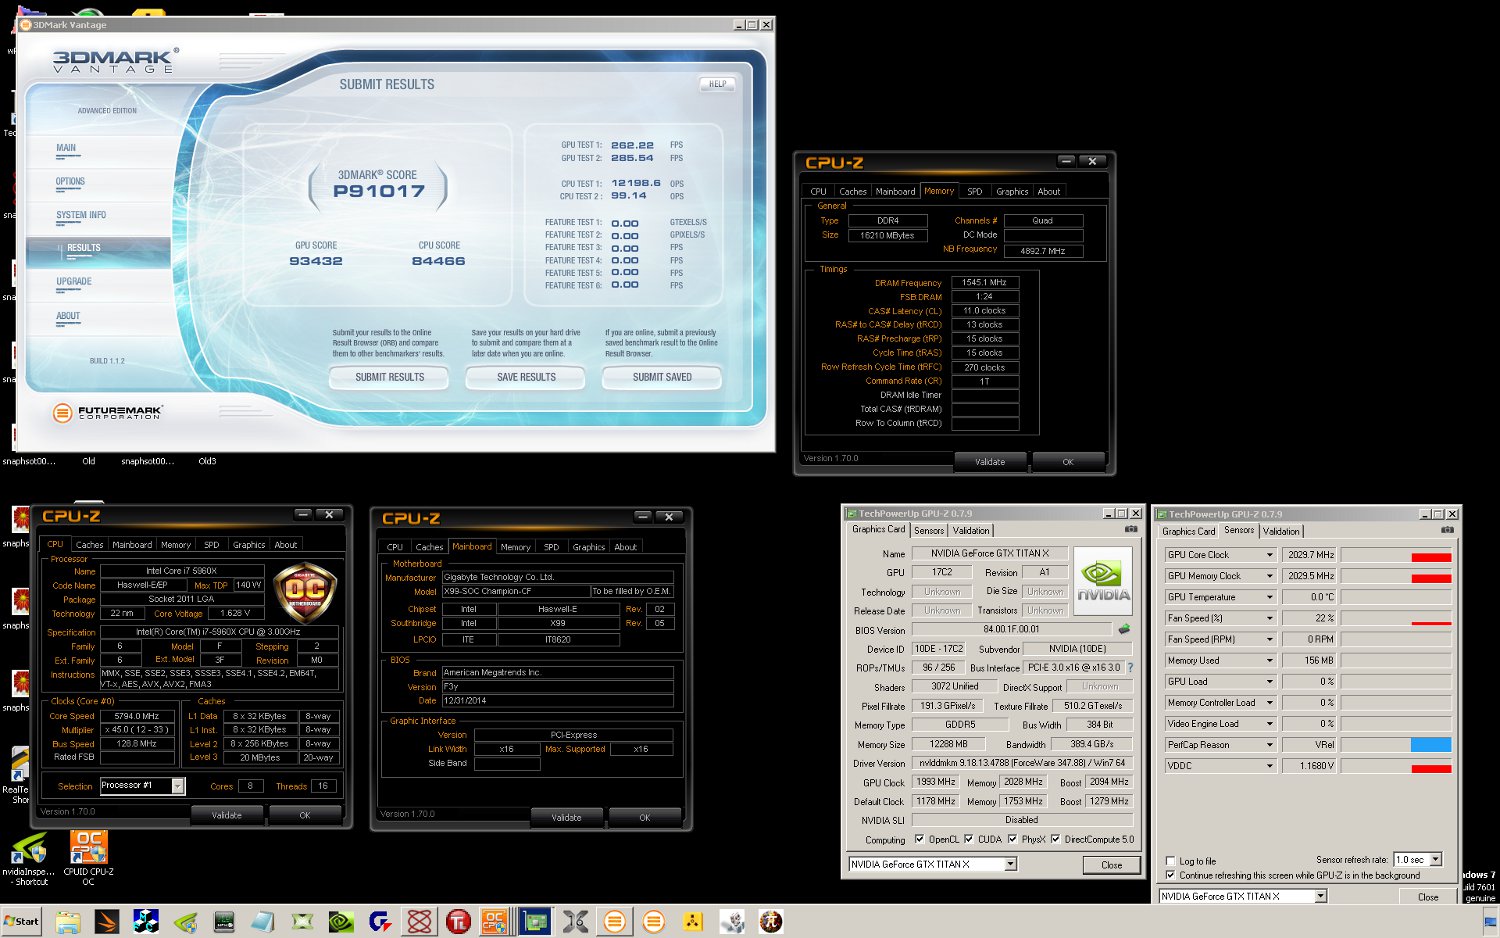Enable the Log to file checkbox
The image size is (1500, 938).
point(1171,861)
